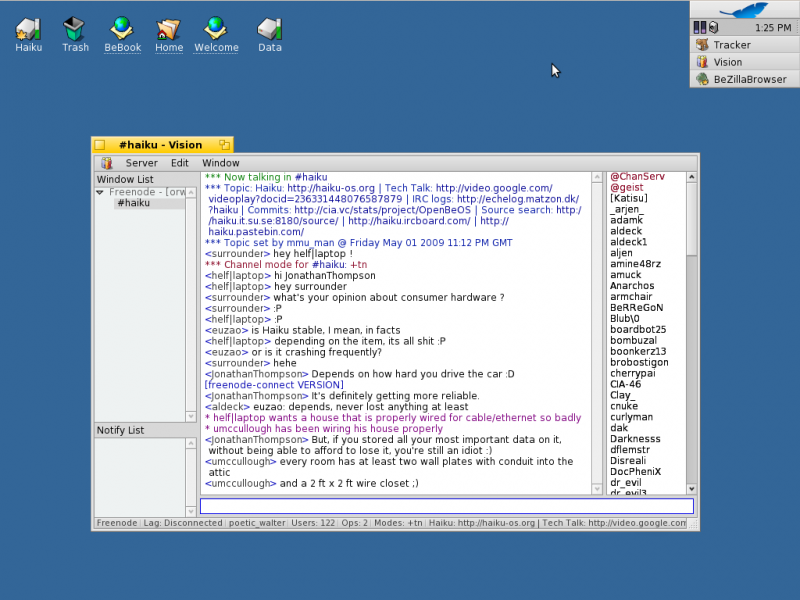The width and height of the screenshot is (800, 600).
Task: Open the Edit menu
Action: 180,163
